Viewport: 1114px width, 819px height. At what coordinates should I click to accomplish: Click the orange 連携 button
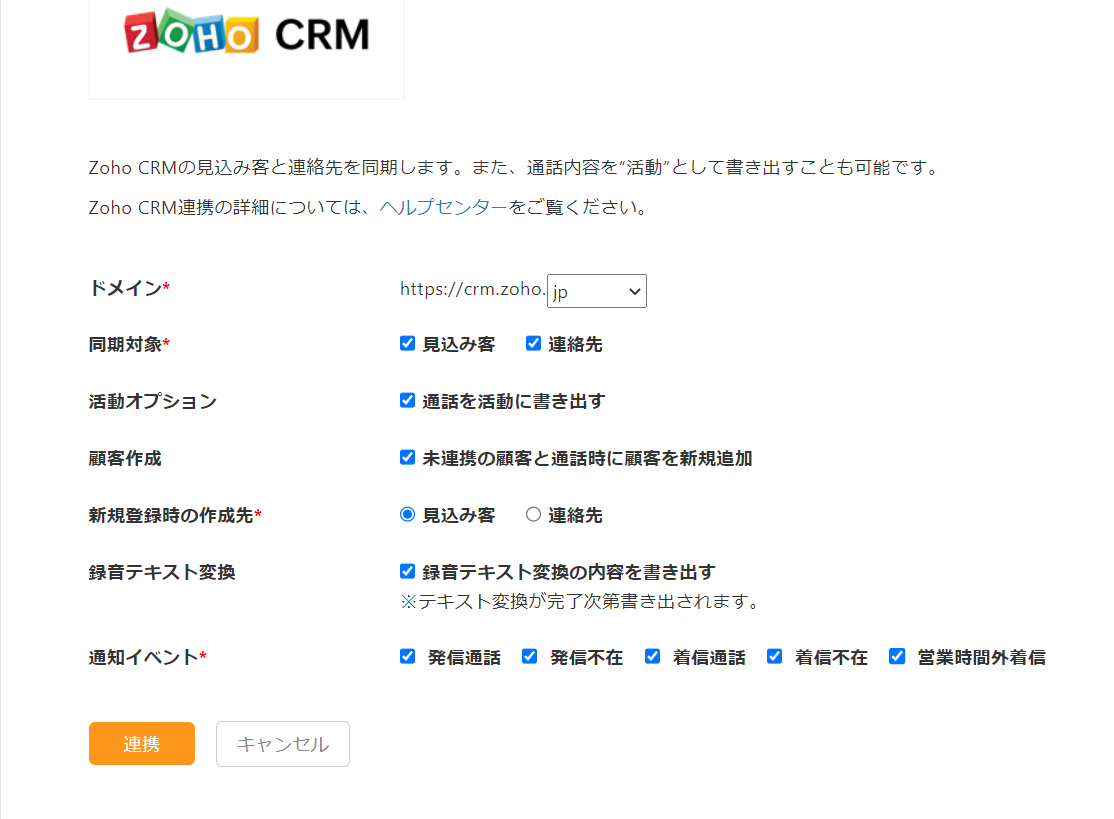tap(142, 744)
